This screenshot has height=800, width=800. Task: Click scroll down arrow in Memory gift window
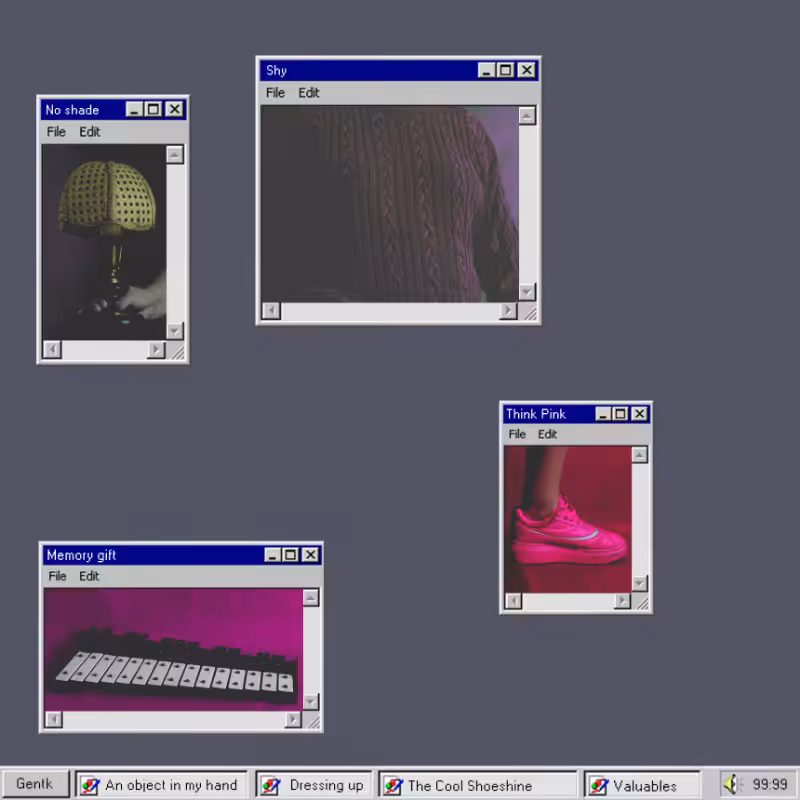311,702
